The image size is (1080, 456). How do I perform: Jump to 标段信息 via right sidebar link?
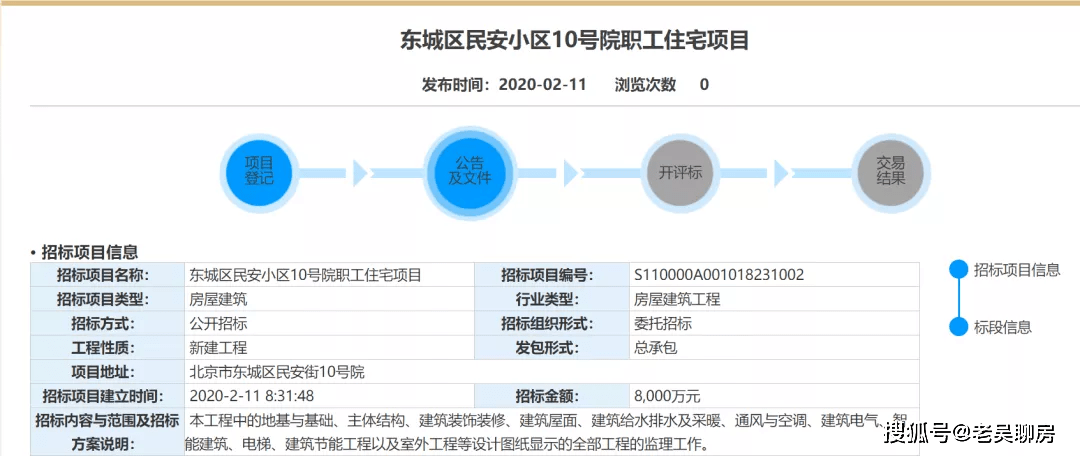(x=1003, y=327)
